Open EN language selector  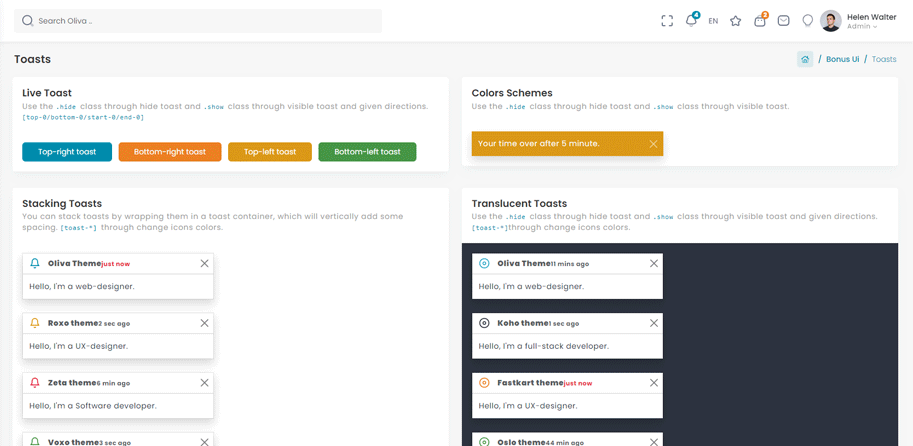[x=713, y=21]
